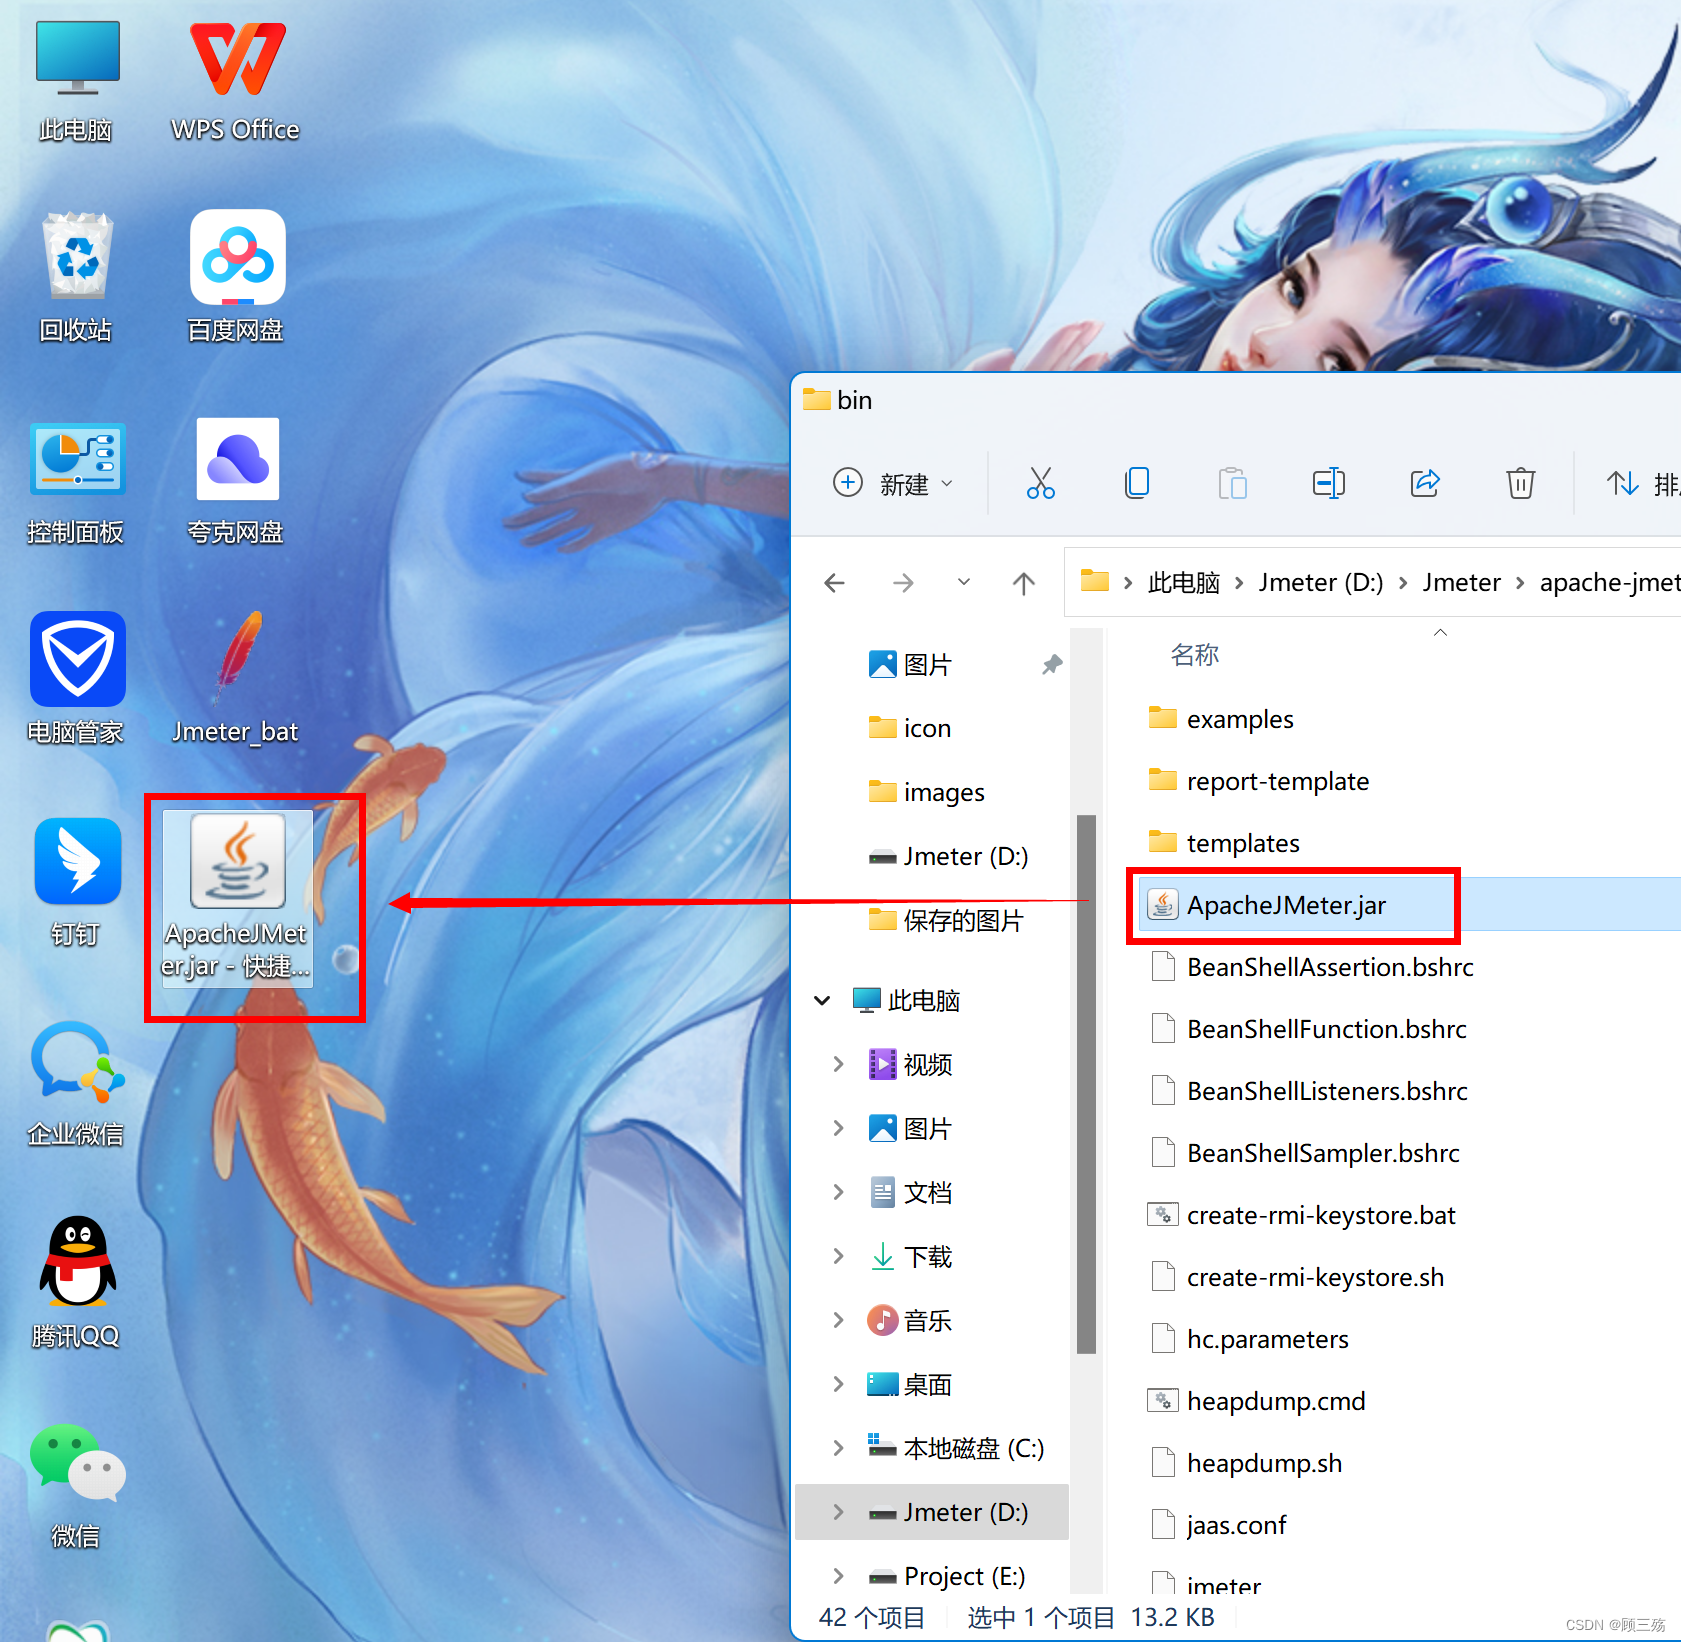
Task: Launch 夸克网盘 desktop icon
Action: 236,482
